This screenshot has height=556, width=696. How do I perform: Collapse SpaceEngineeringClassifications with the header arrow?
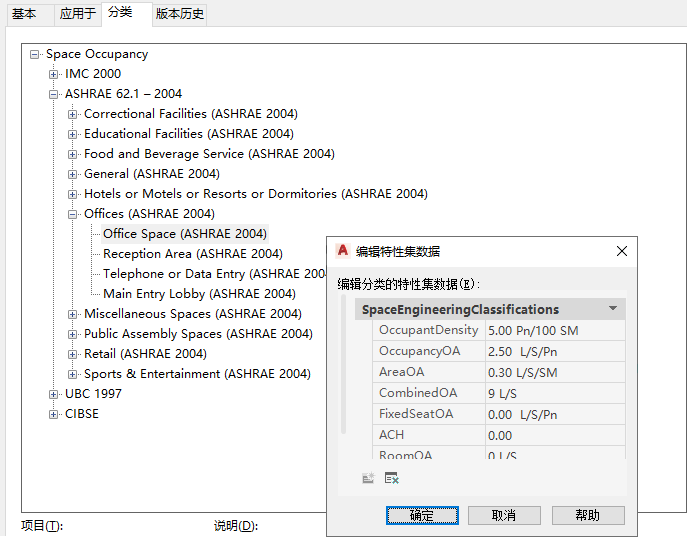(x=613, y=308)
